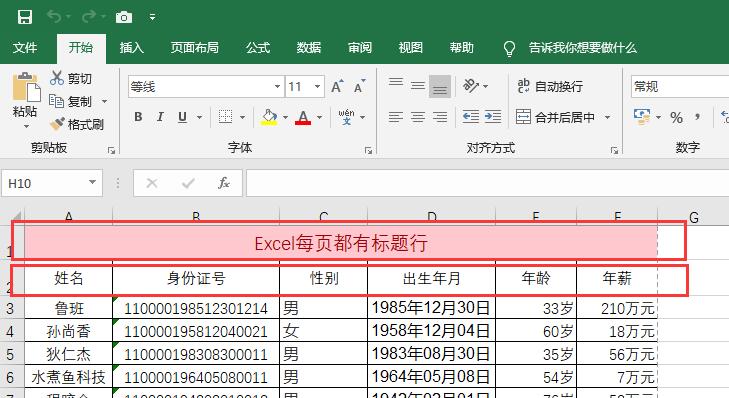Click the 粘贴 paste clipboard icon
Viewport: 729px width, 398px height.
point(26,87)
